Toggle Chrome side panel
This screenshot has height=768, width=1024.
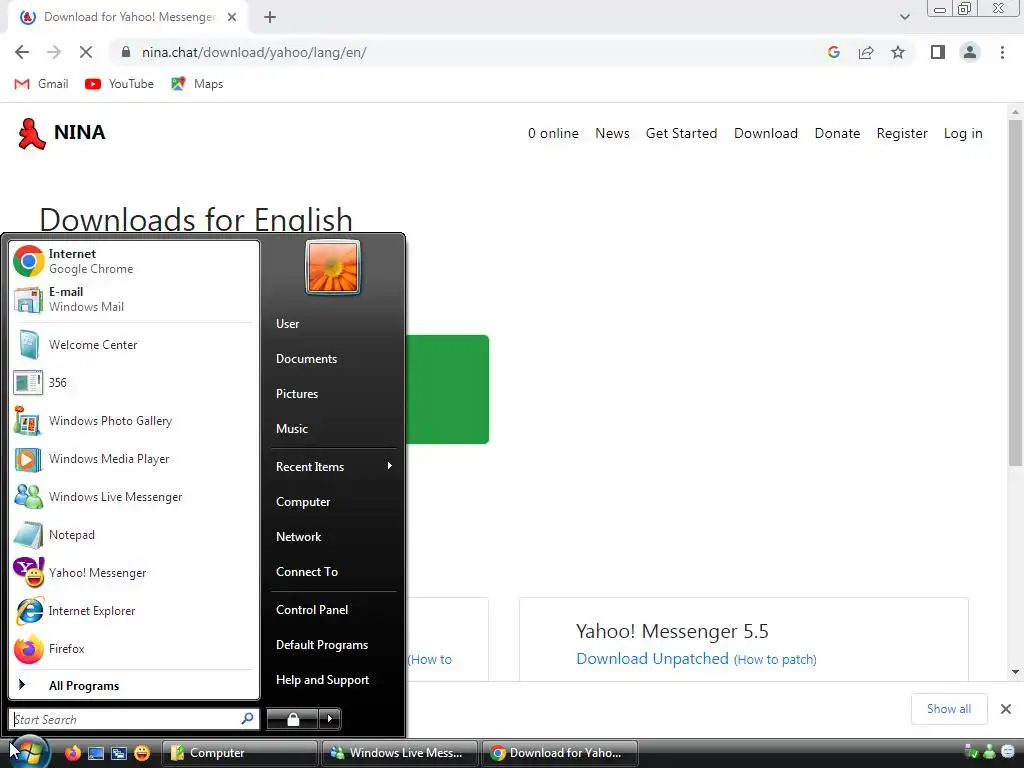coord(938,52)
